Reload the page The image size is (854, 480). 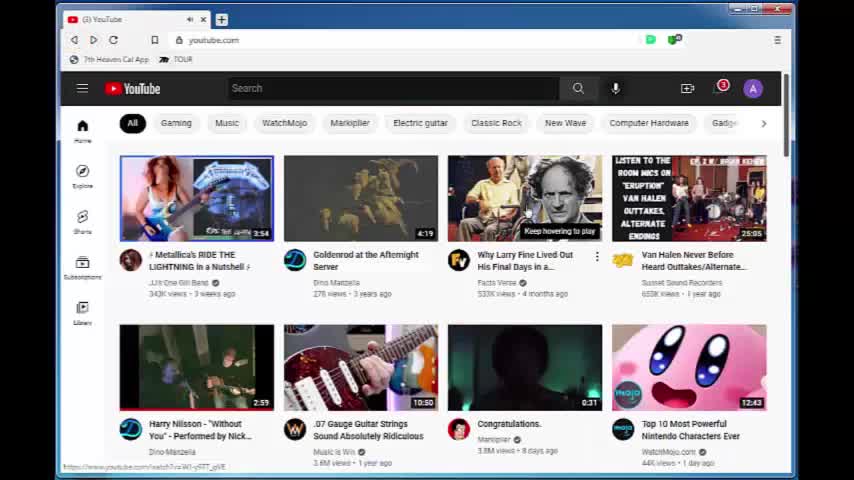coord(113,40)
